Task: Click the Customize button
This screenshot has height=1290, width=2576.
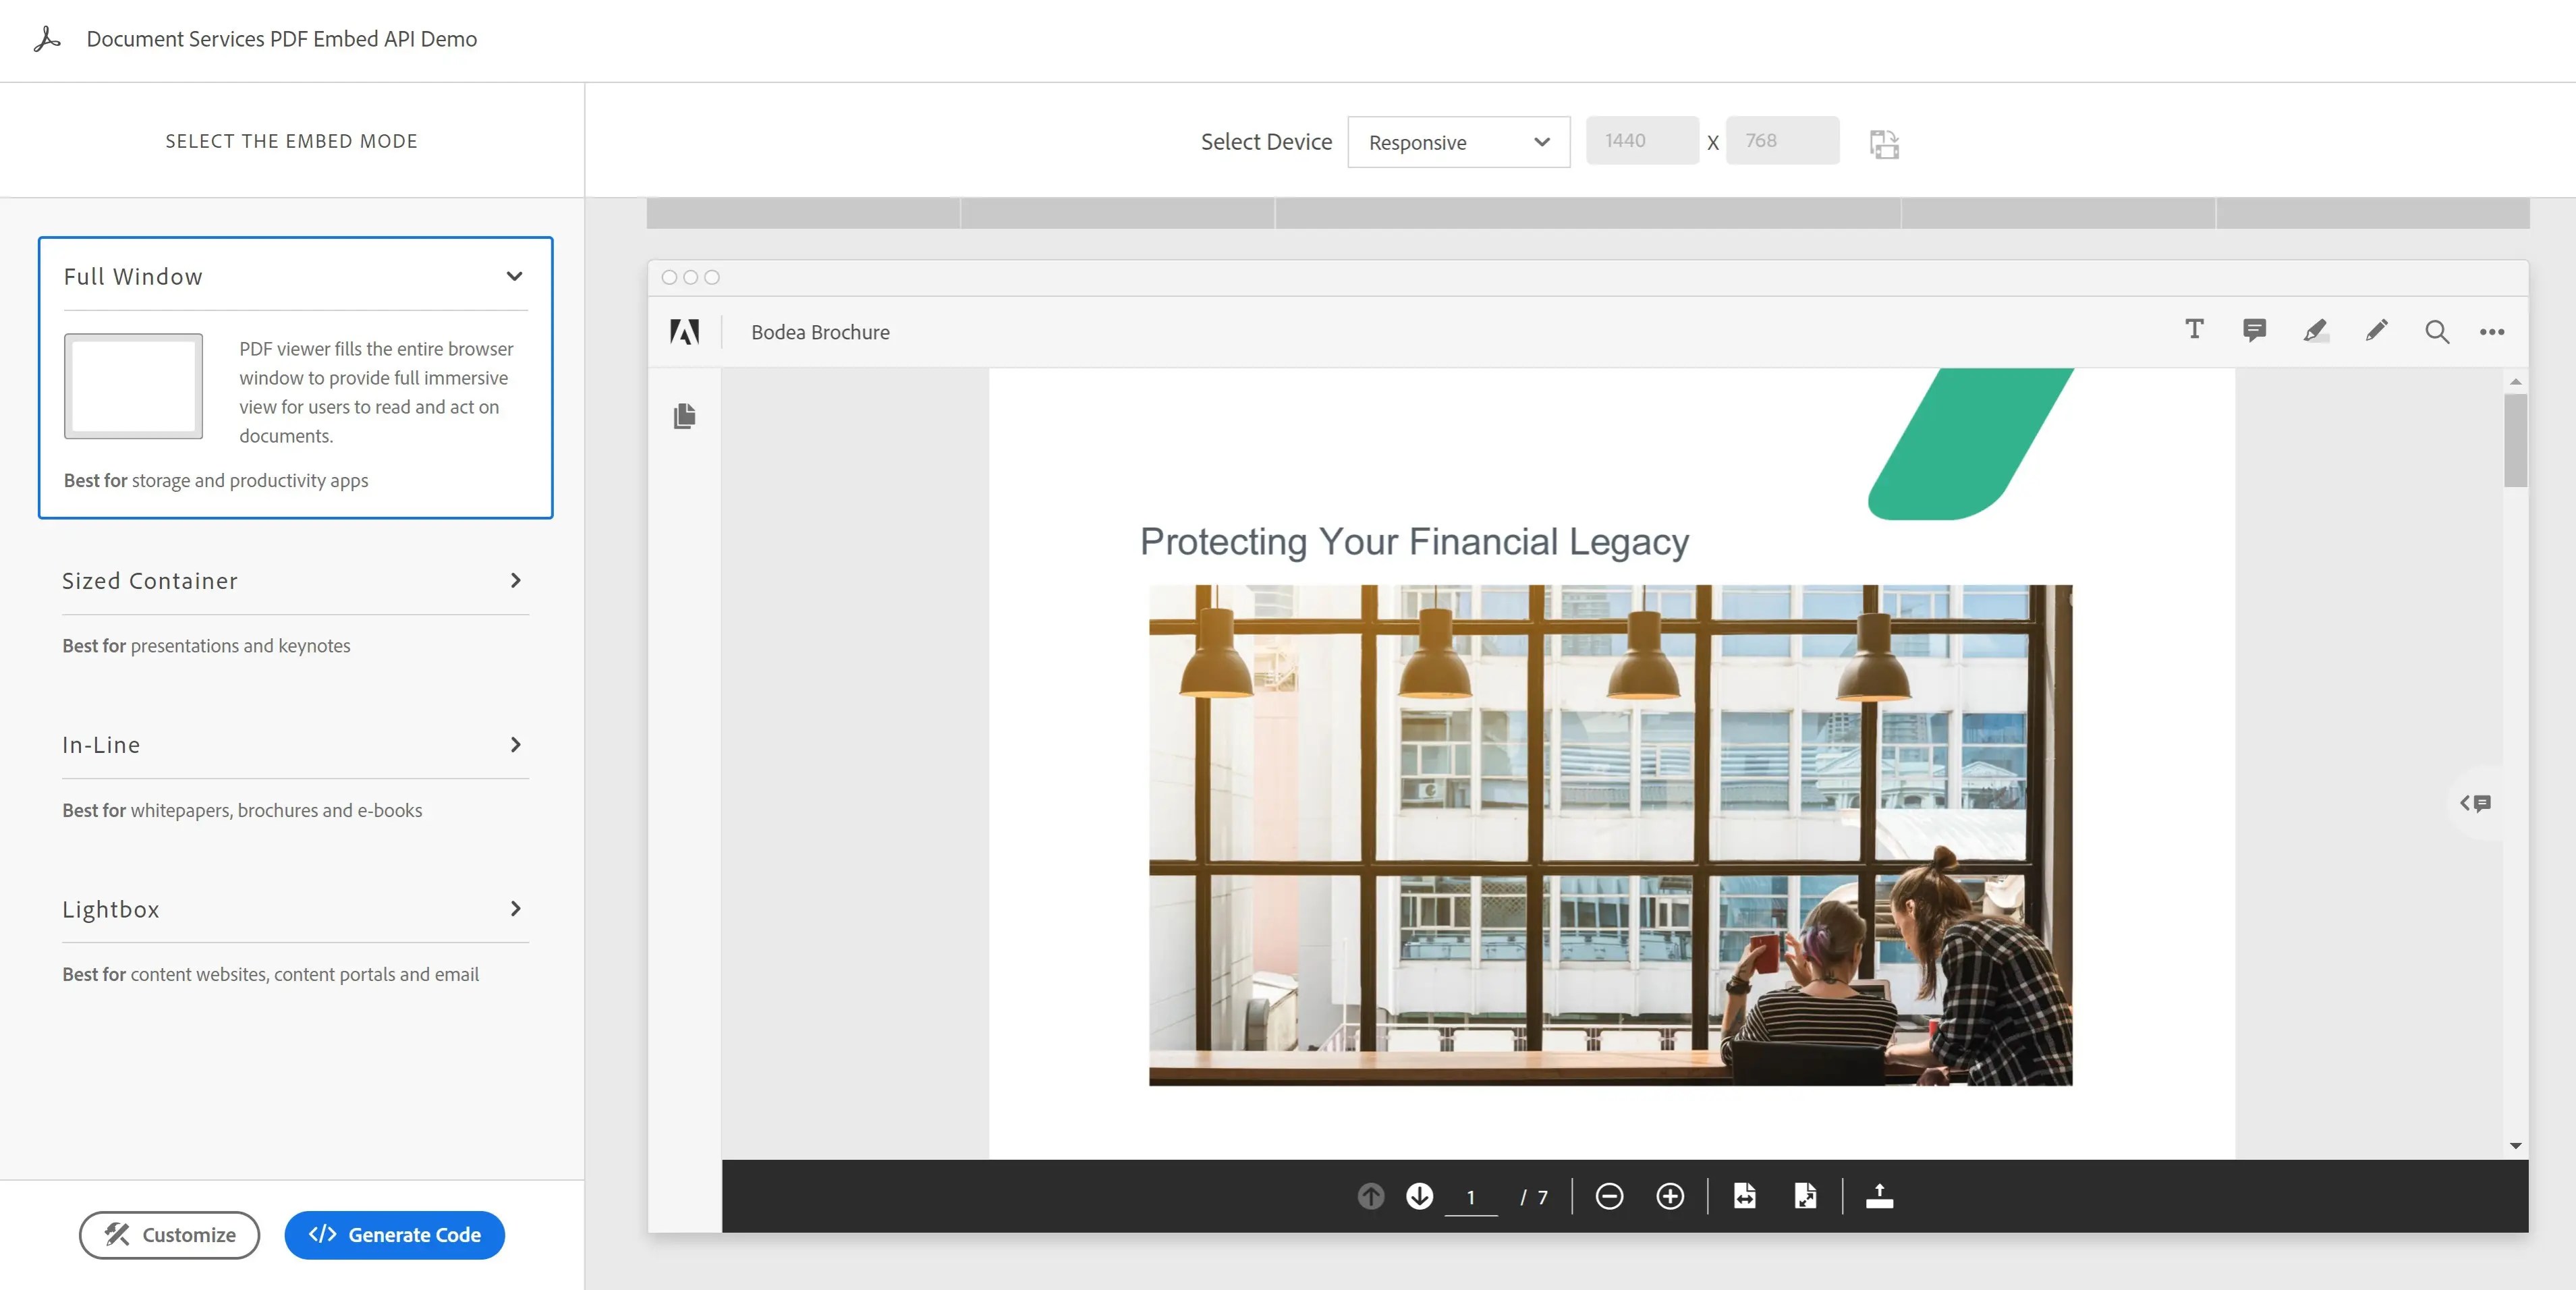Action: pyautogui.click(x=169, y=1235)
